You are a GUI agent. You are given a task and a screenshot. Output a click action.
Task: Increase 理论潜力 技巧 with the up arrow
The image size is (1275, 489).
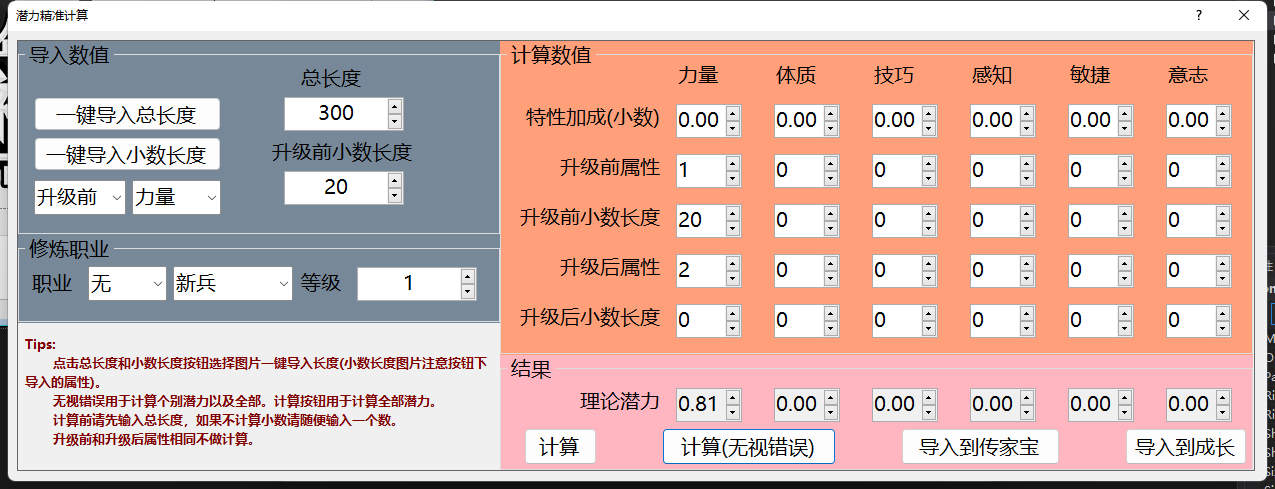(929, 397)
